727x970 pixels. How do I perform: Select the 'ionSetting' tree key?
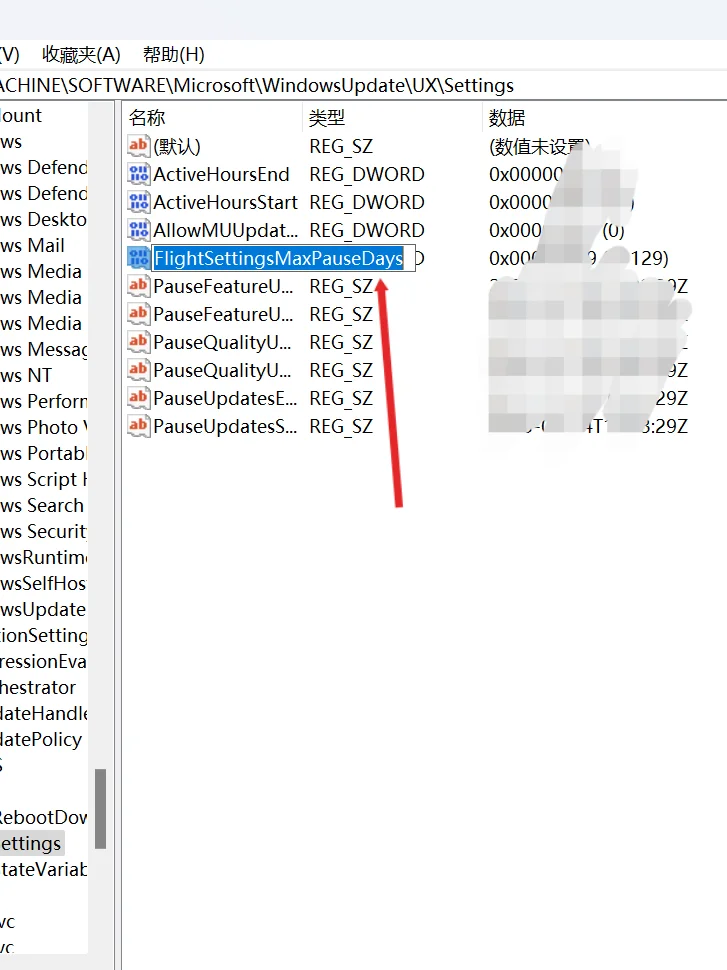pos(43,635)
